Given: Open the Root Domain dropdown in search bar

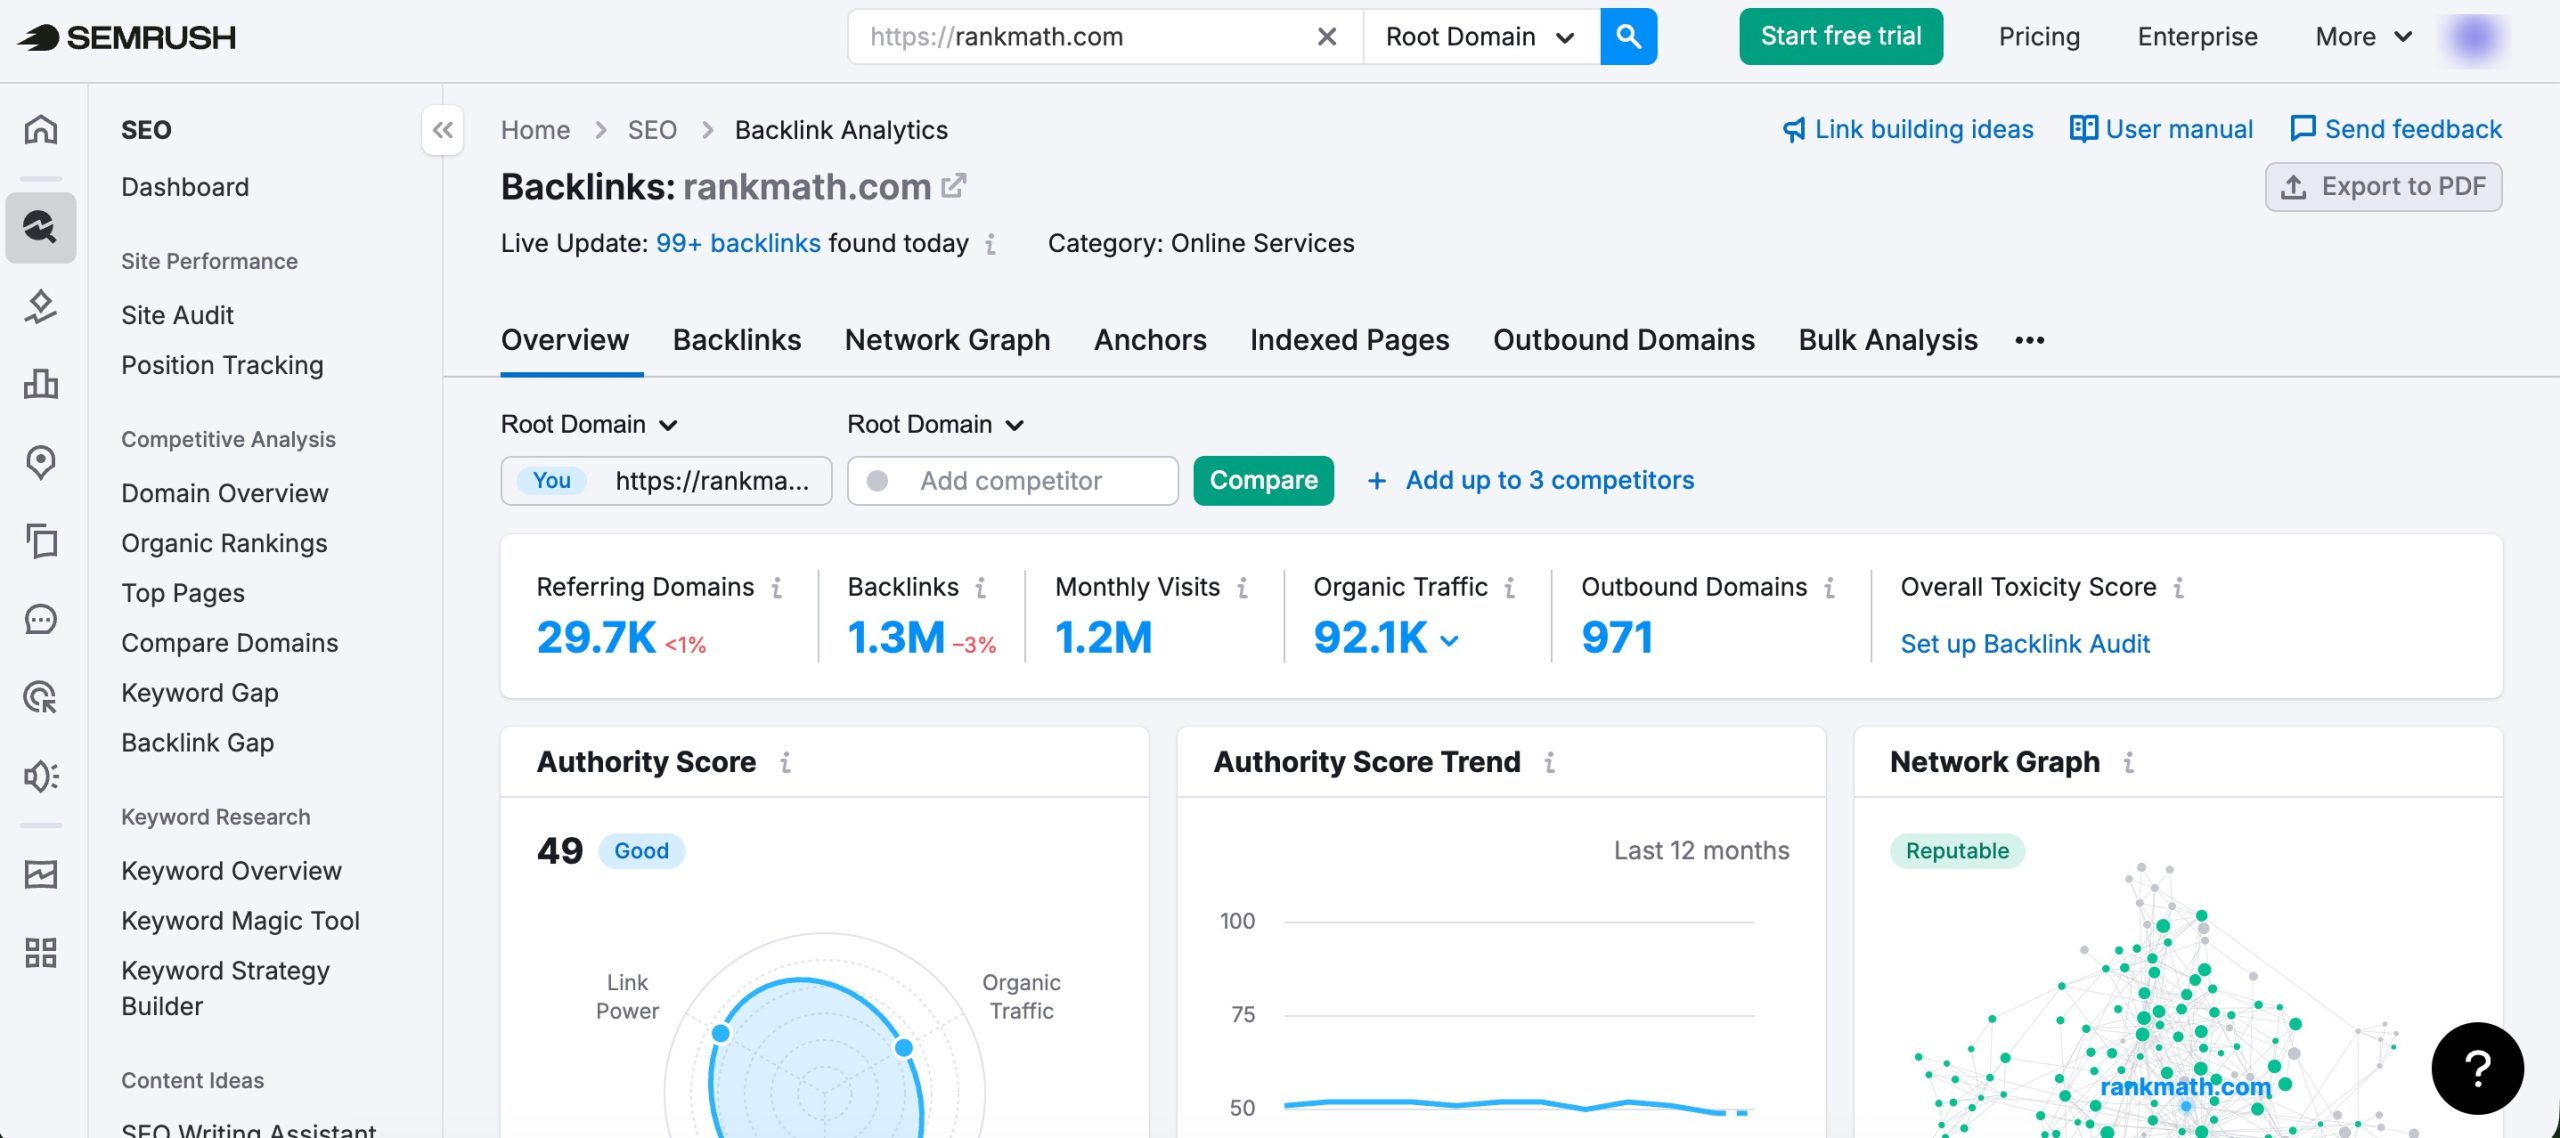Looking at the screenshot, I should (x=1481, y=37).
